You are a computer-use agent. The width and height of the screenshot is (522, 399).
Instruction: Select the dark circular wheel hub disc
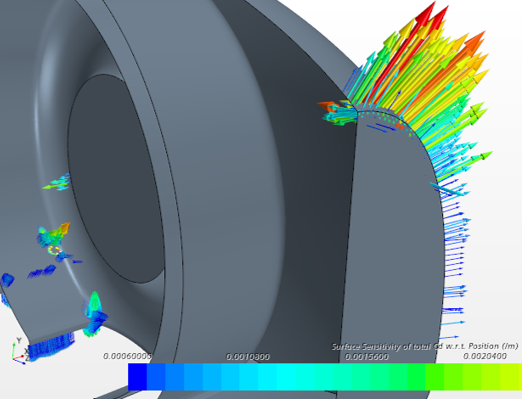point(115,178)
